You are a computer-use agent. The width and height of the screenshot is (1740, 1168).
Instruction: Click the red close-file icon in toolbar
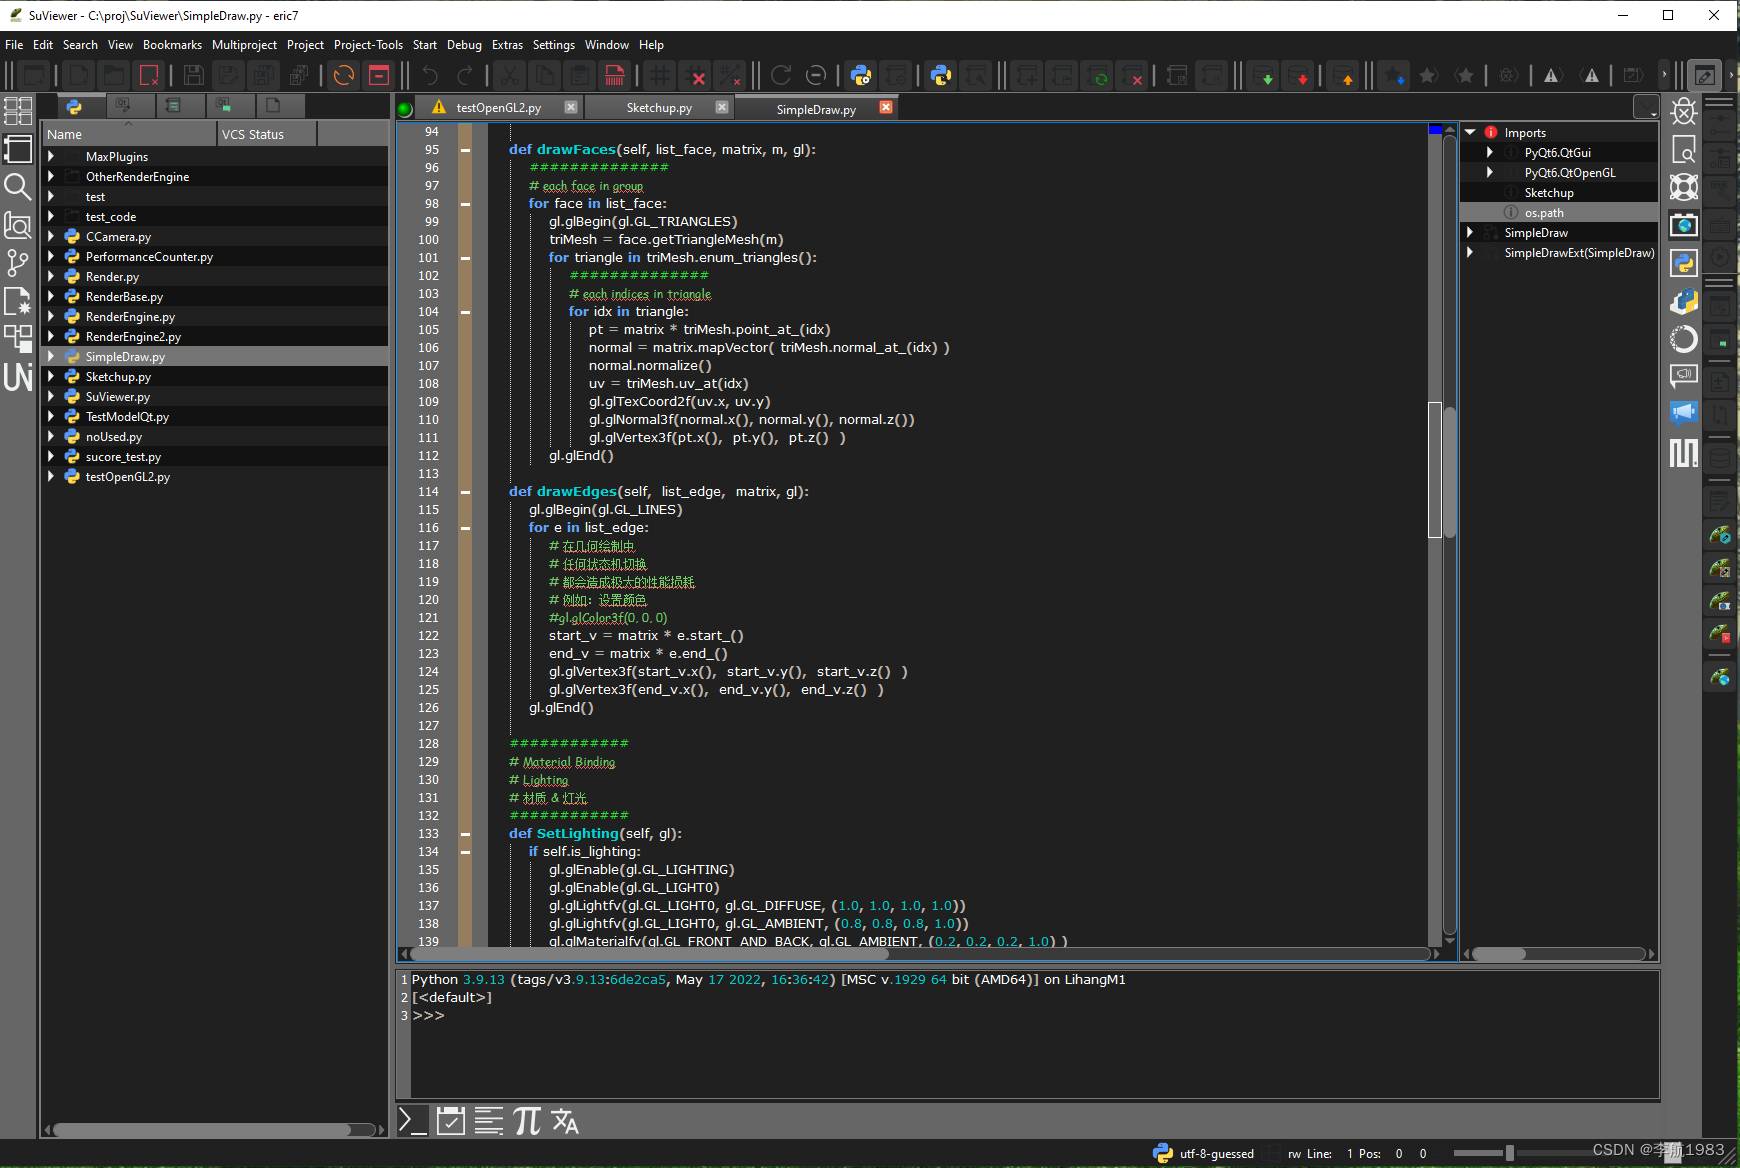(149, 75)
